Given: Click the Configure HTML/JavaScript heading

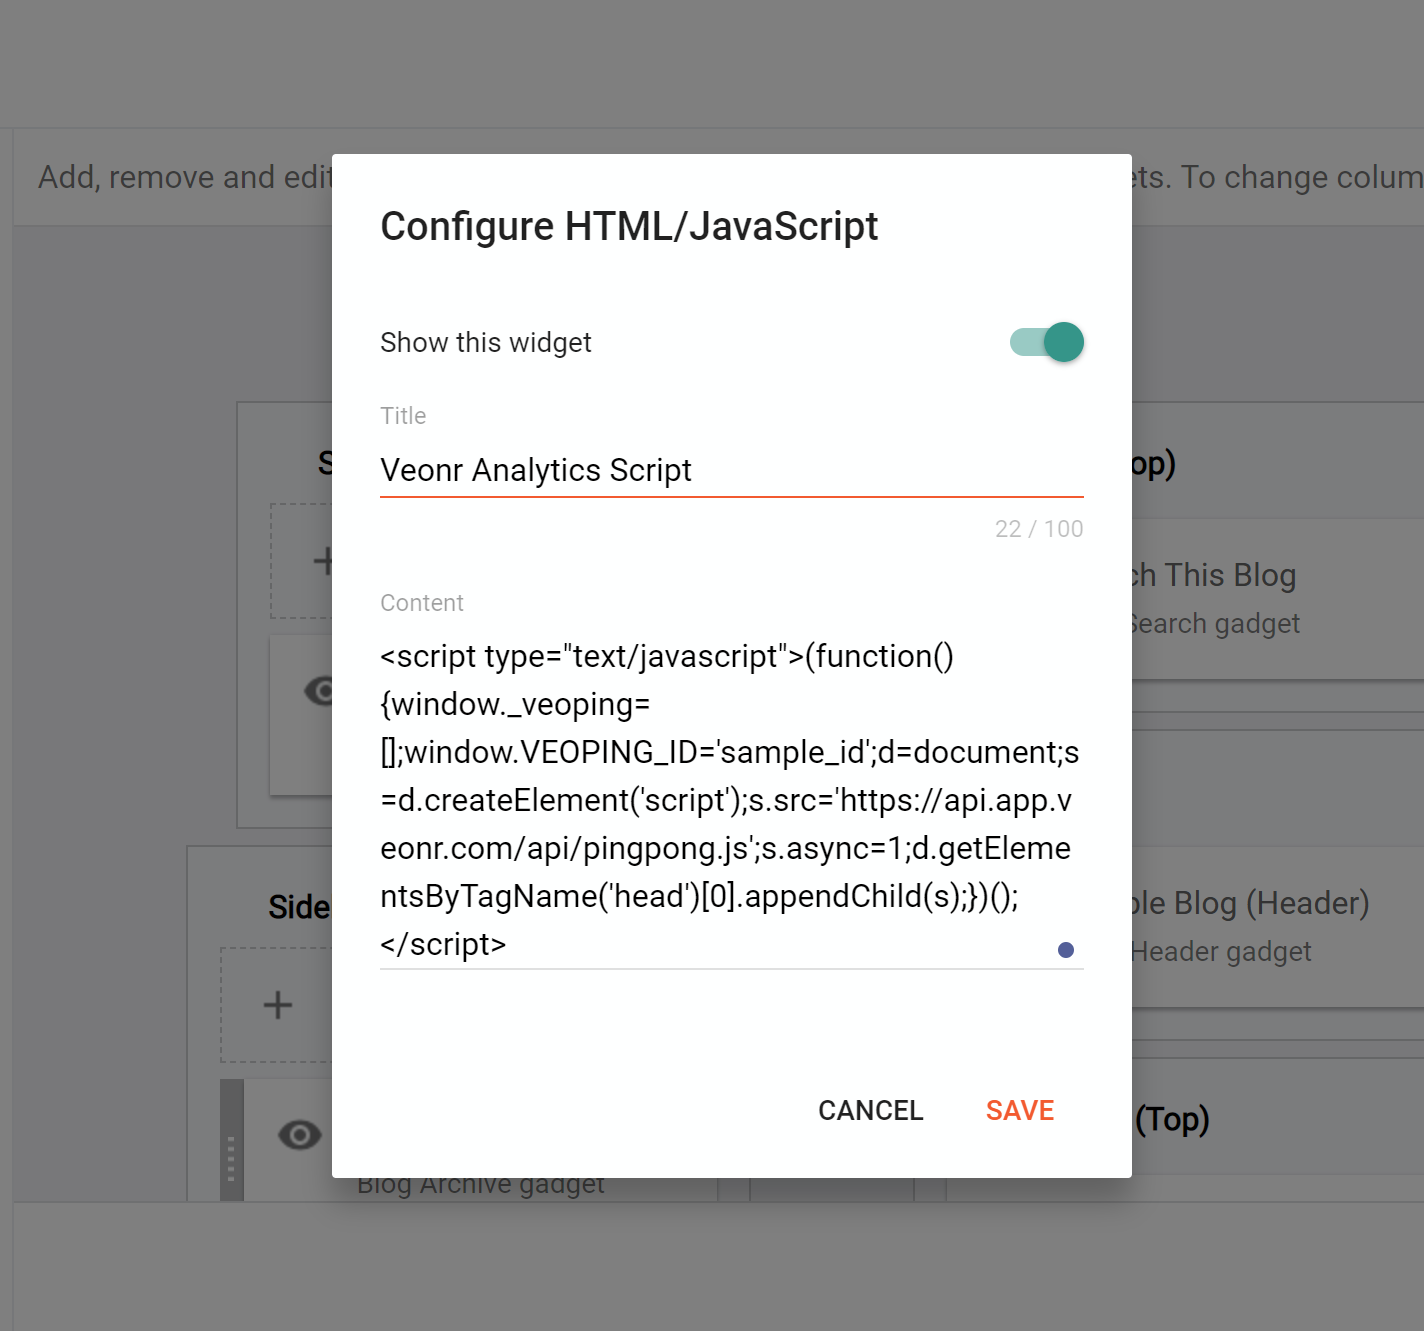Looking at the screenshot, I should coord(629,226).
